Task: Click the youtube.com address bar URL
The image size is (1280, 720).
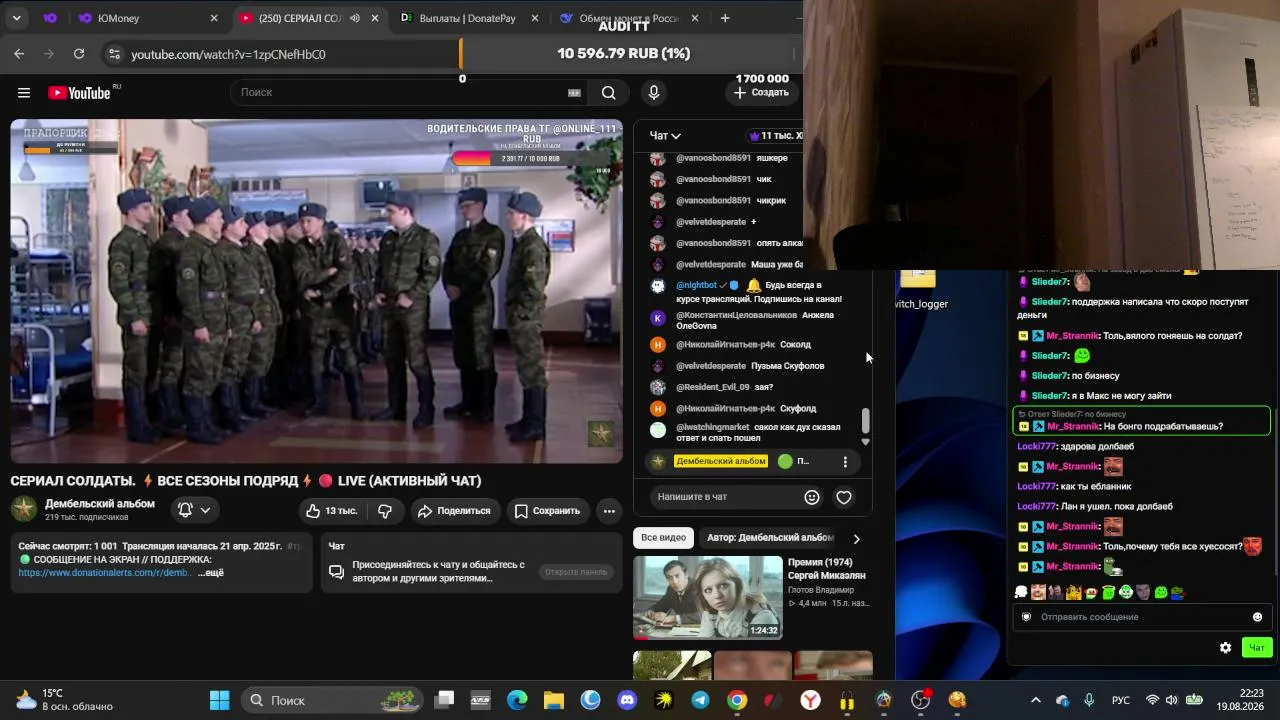Action: [x=228, y=54]
